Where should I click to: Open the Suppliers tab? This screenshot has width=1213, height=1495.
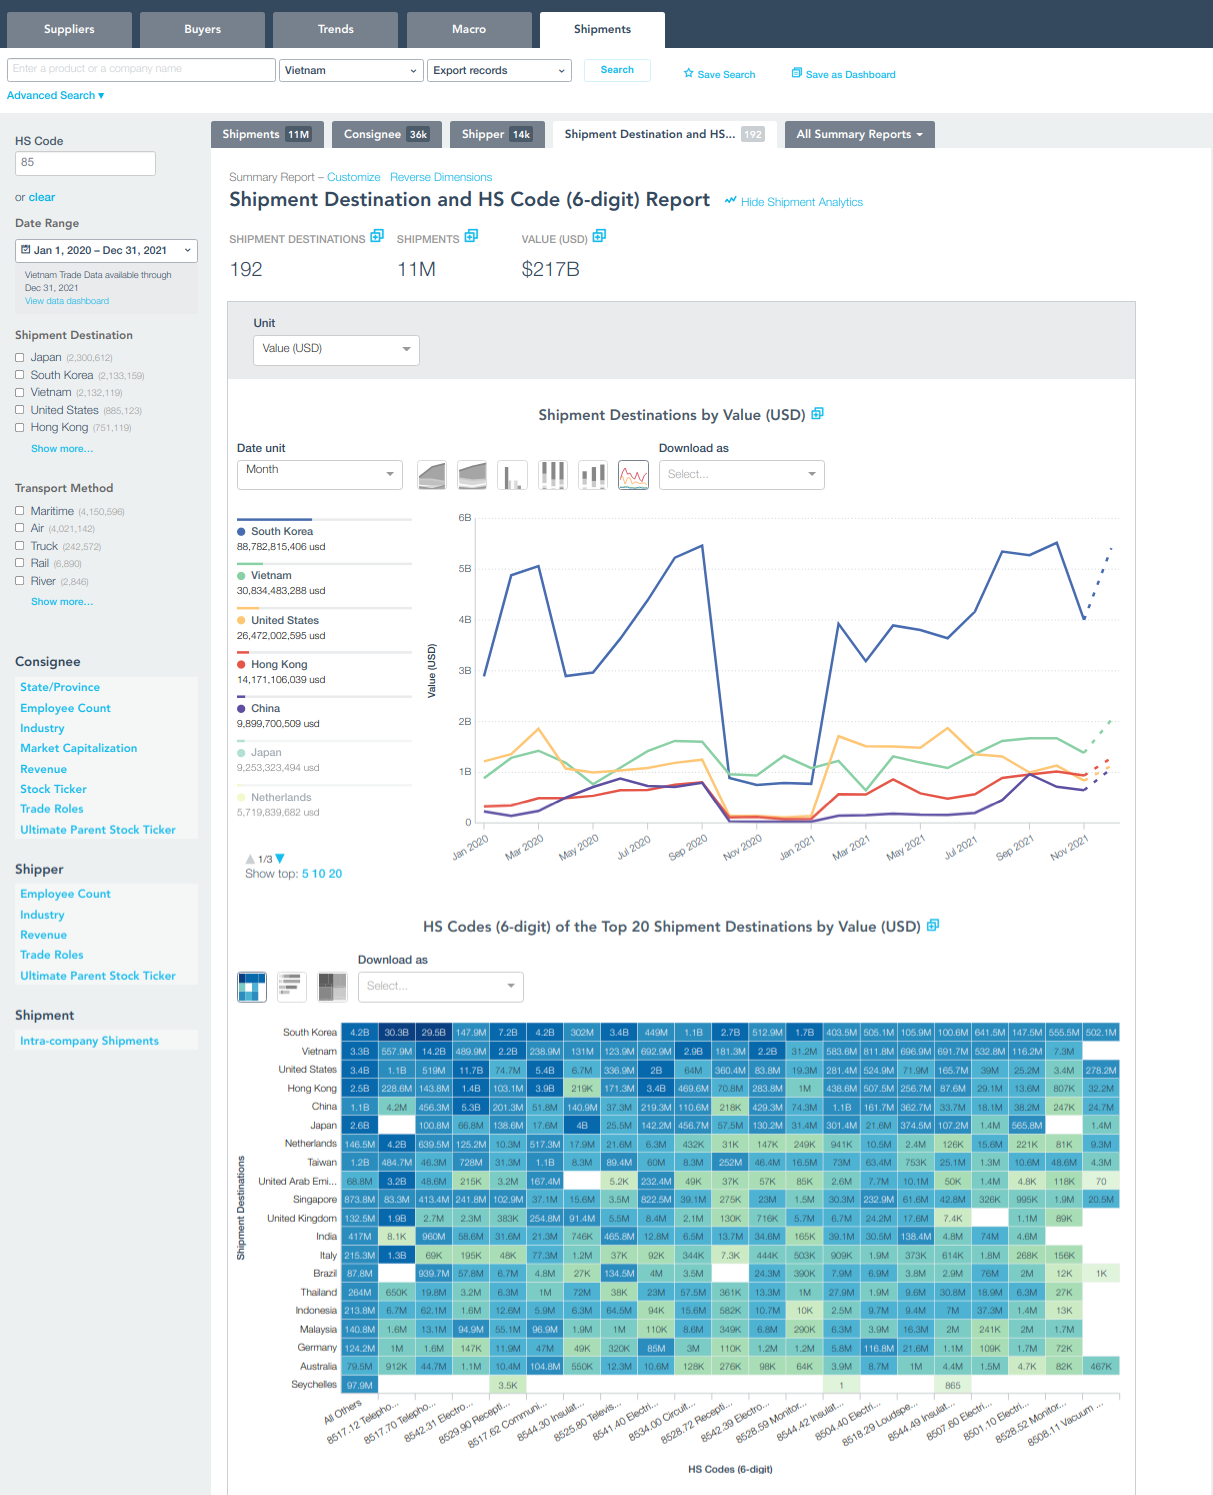click(x=69, y=30)
